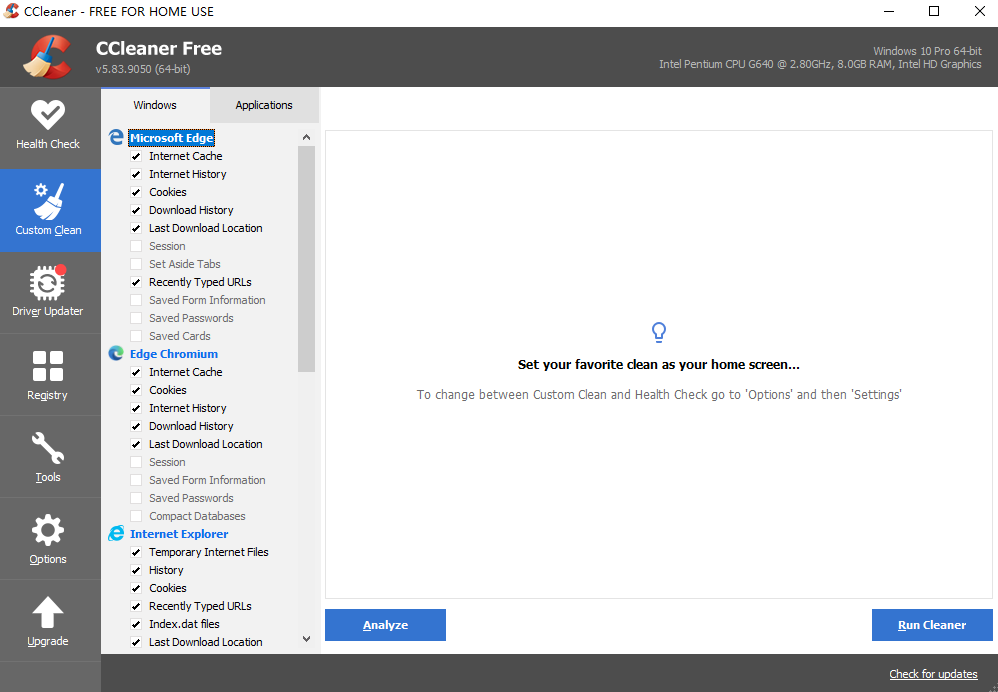Image resolution: width=998 pixels, height=692 pixels.
Task: Click the Edge Chromium browser icon
Action: 117,353
